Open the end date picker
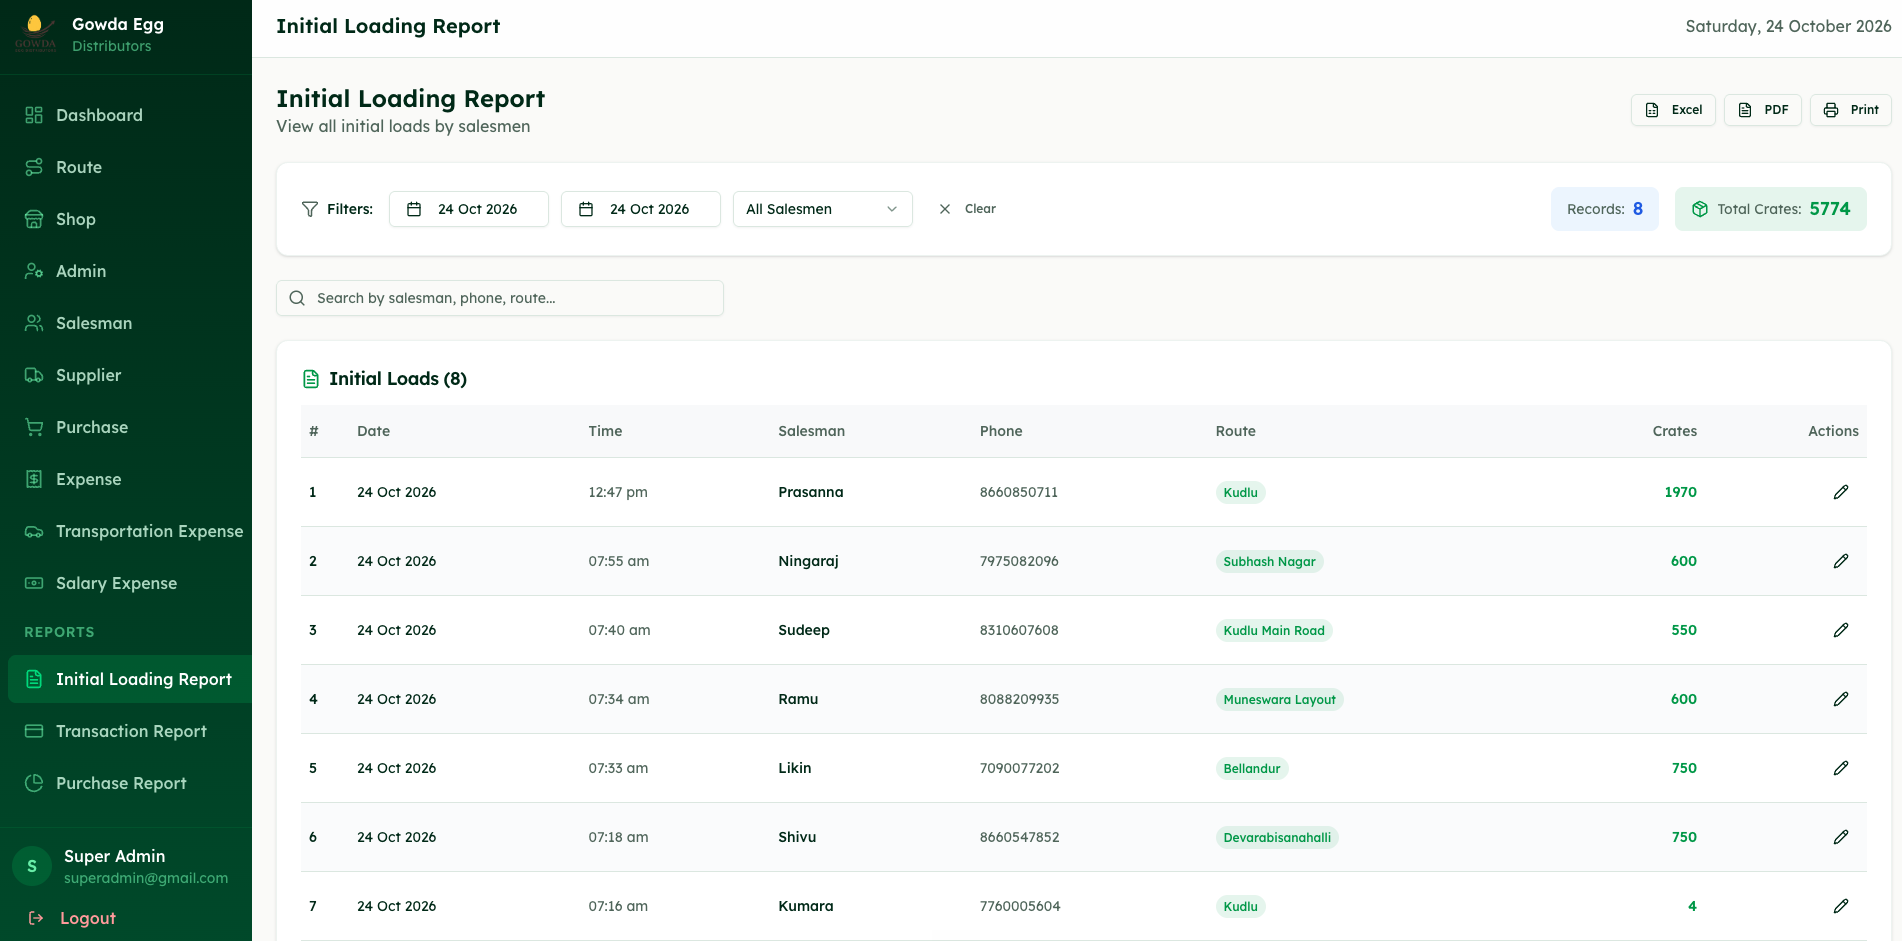 pyautogui.click(x=640, y=209)
